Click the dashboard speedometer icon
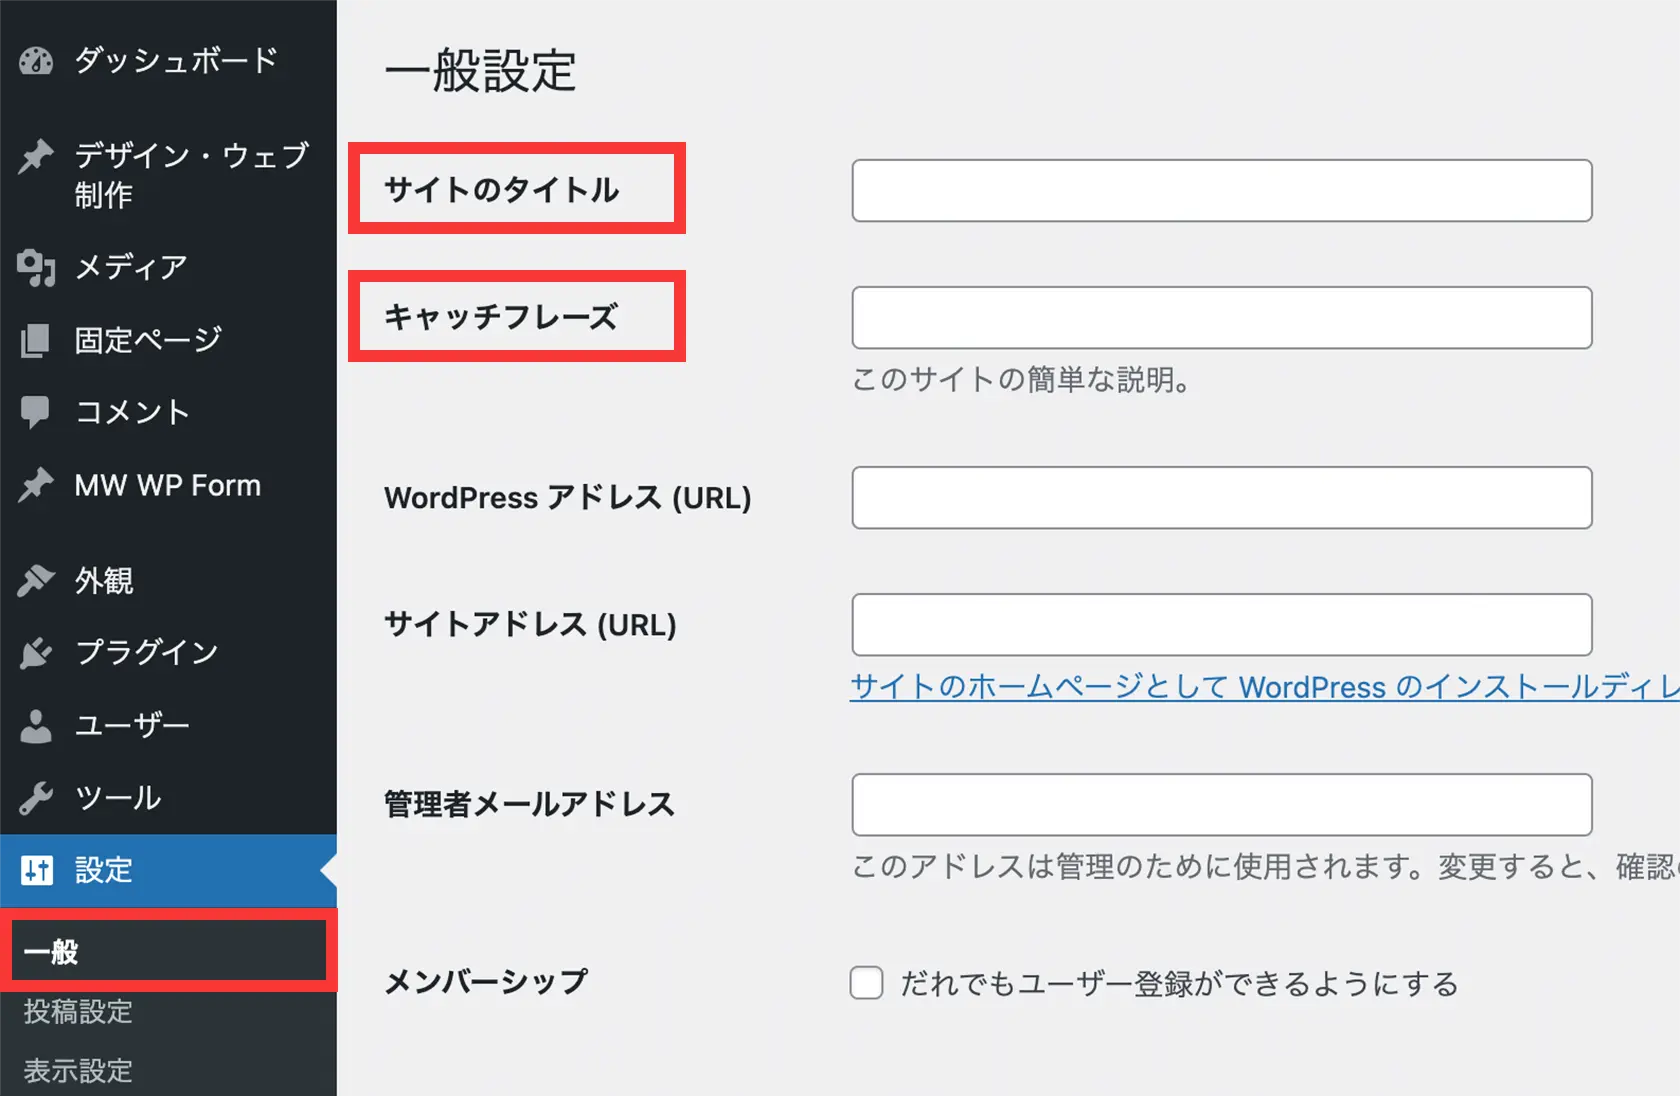Screen dimensions: 1680x1096 35,61
